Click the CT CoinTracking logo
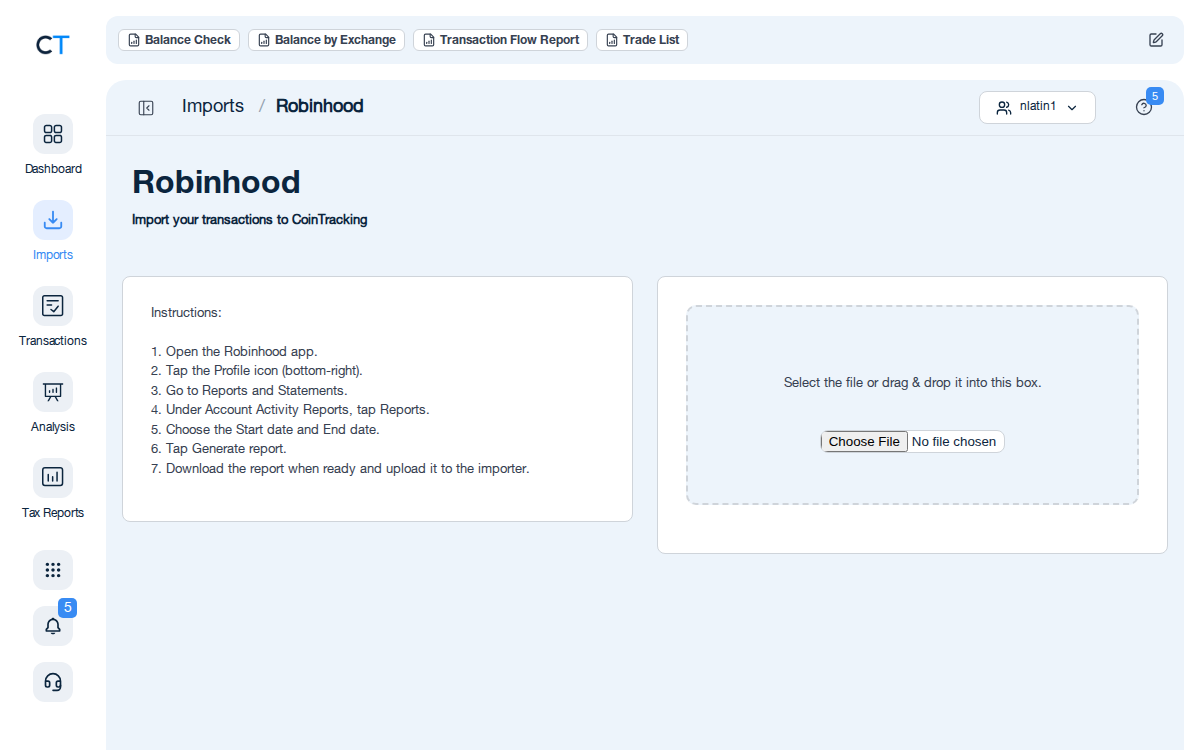1200x750 pixels. (x=52, y=45)
